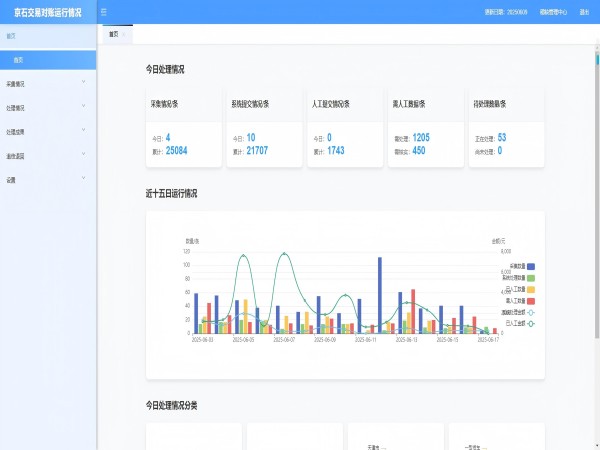This screenshot has height=450, width=600.
Task: Toggle the blue 采集数量 legend series
Action: (530, 266)
